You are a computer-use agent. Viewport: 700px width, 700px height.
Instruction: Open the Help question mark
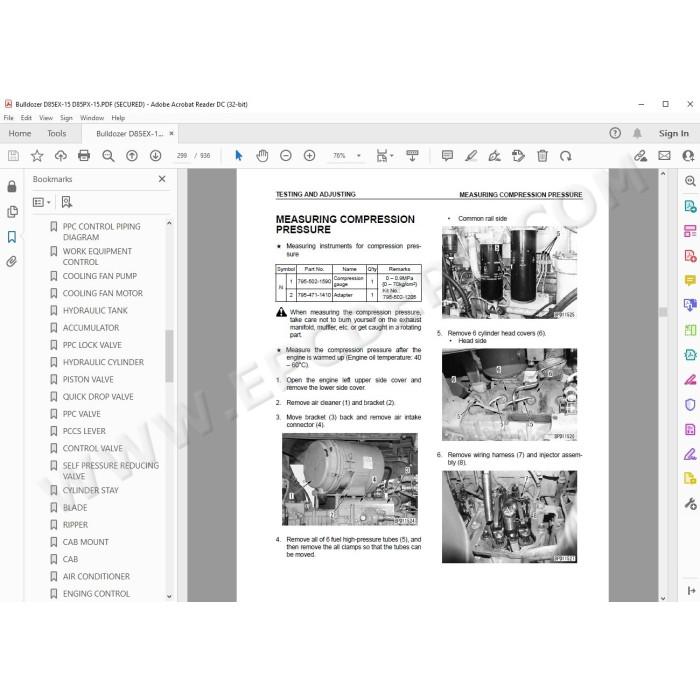click(615, 133)
